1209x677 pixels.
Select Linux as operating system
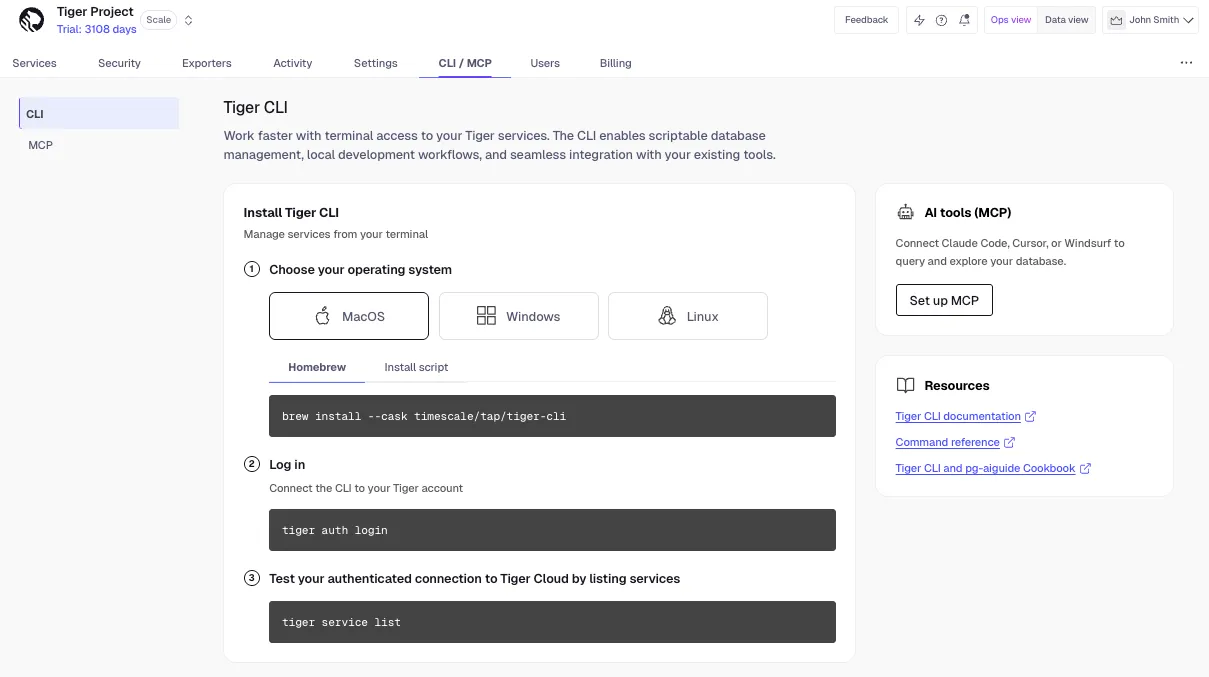click(x=688, y=316)
